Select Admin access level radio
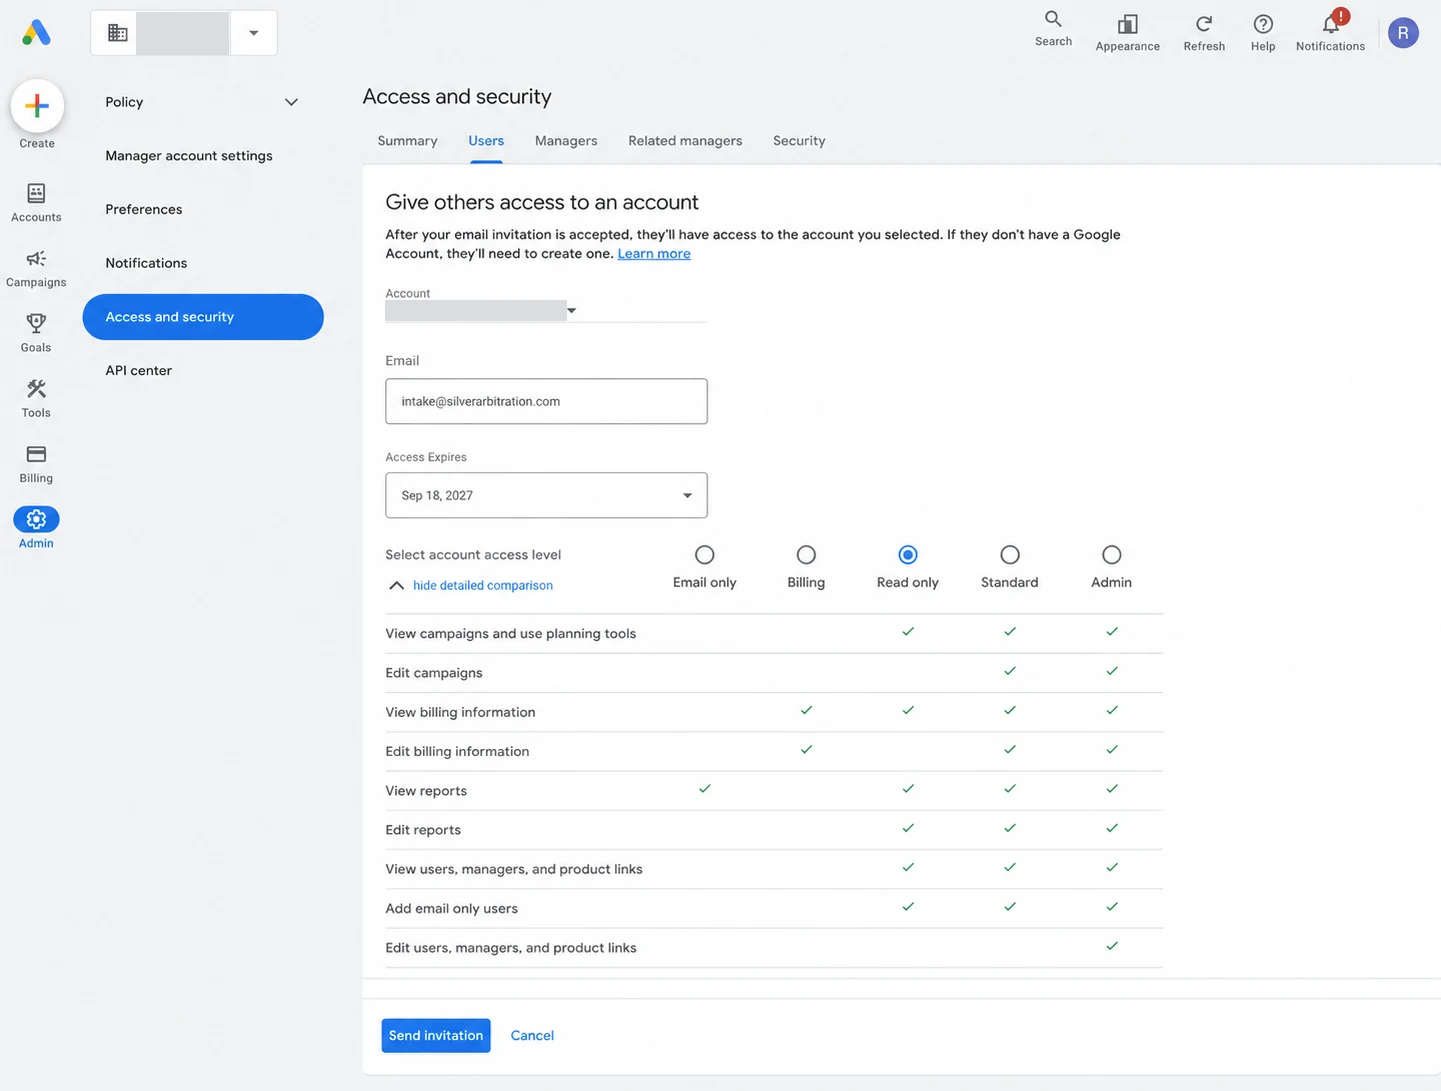This screenshot has height=1091, width=1441. tap(1112, 555)
